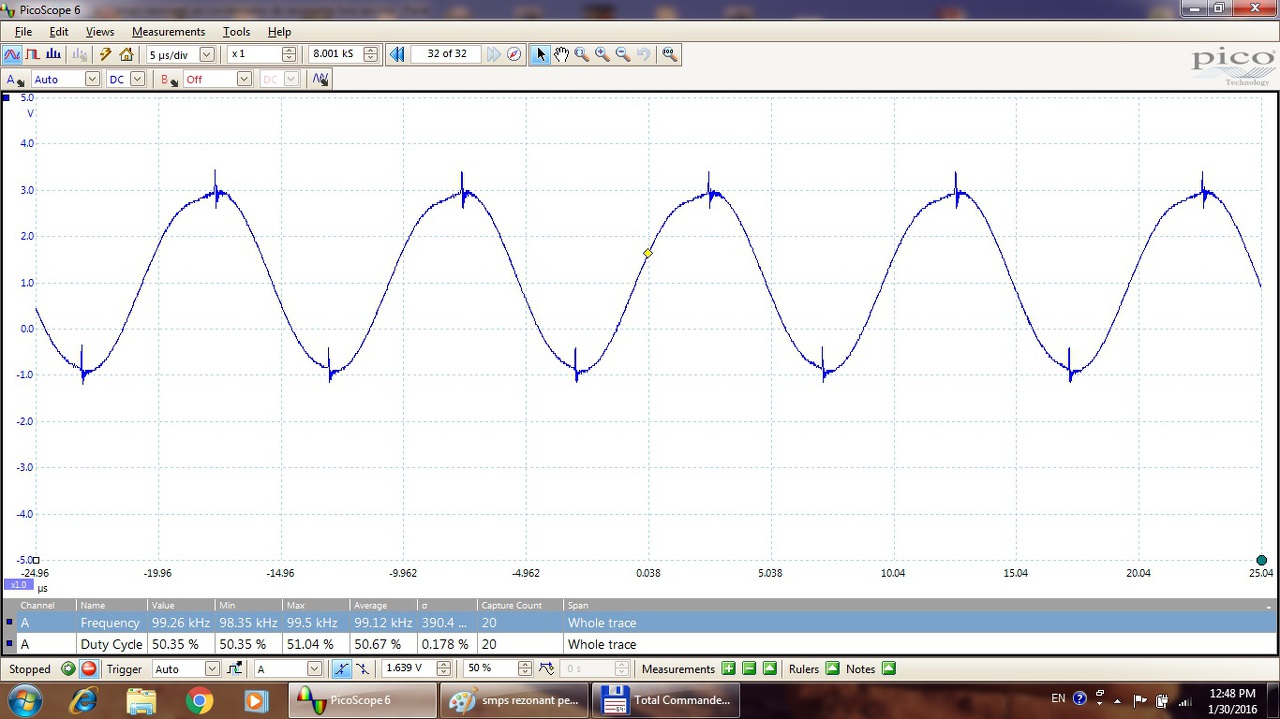Image resolution: width=1280 pixels, height=719 pixels.
Task: Toggle the Rulers legend
Action: (x=833, y=669)
